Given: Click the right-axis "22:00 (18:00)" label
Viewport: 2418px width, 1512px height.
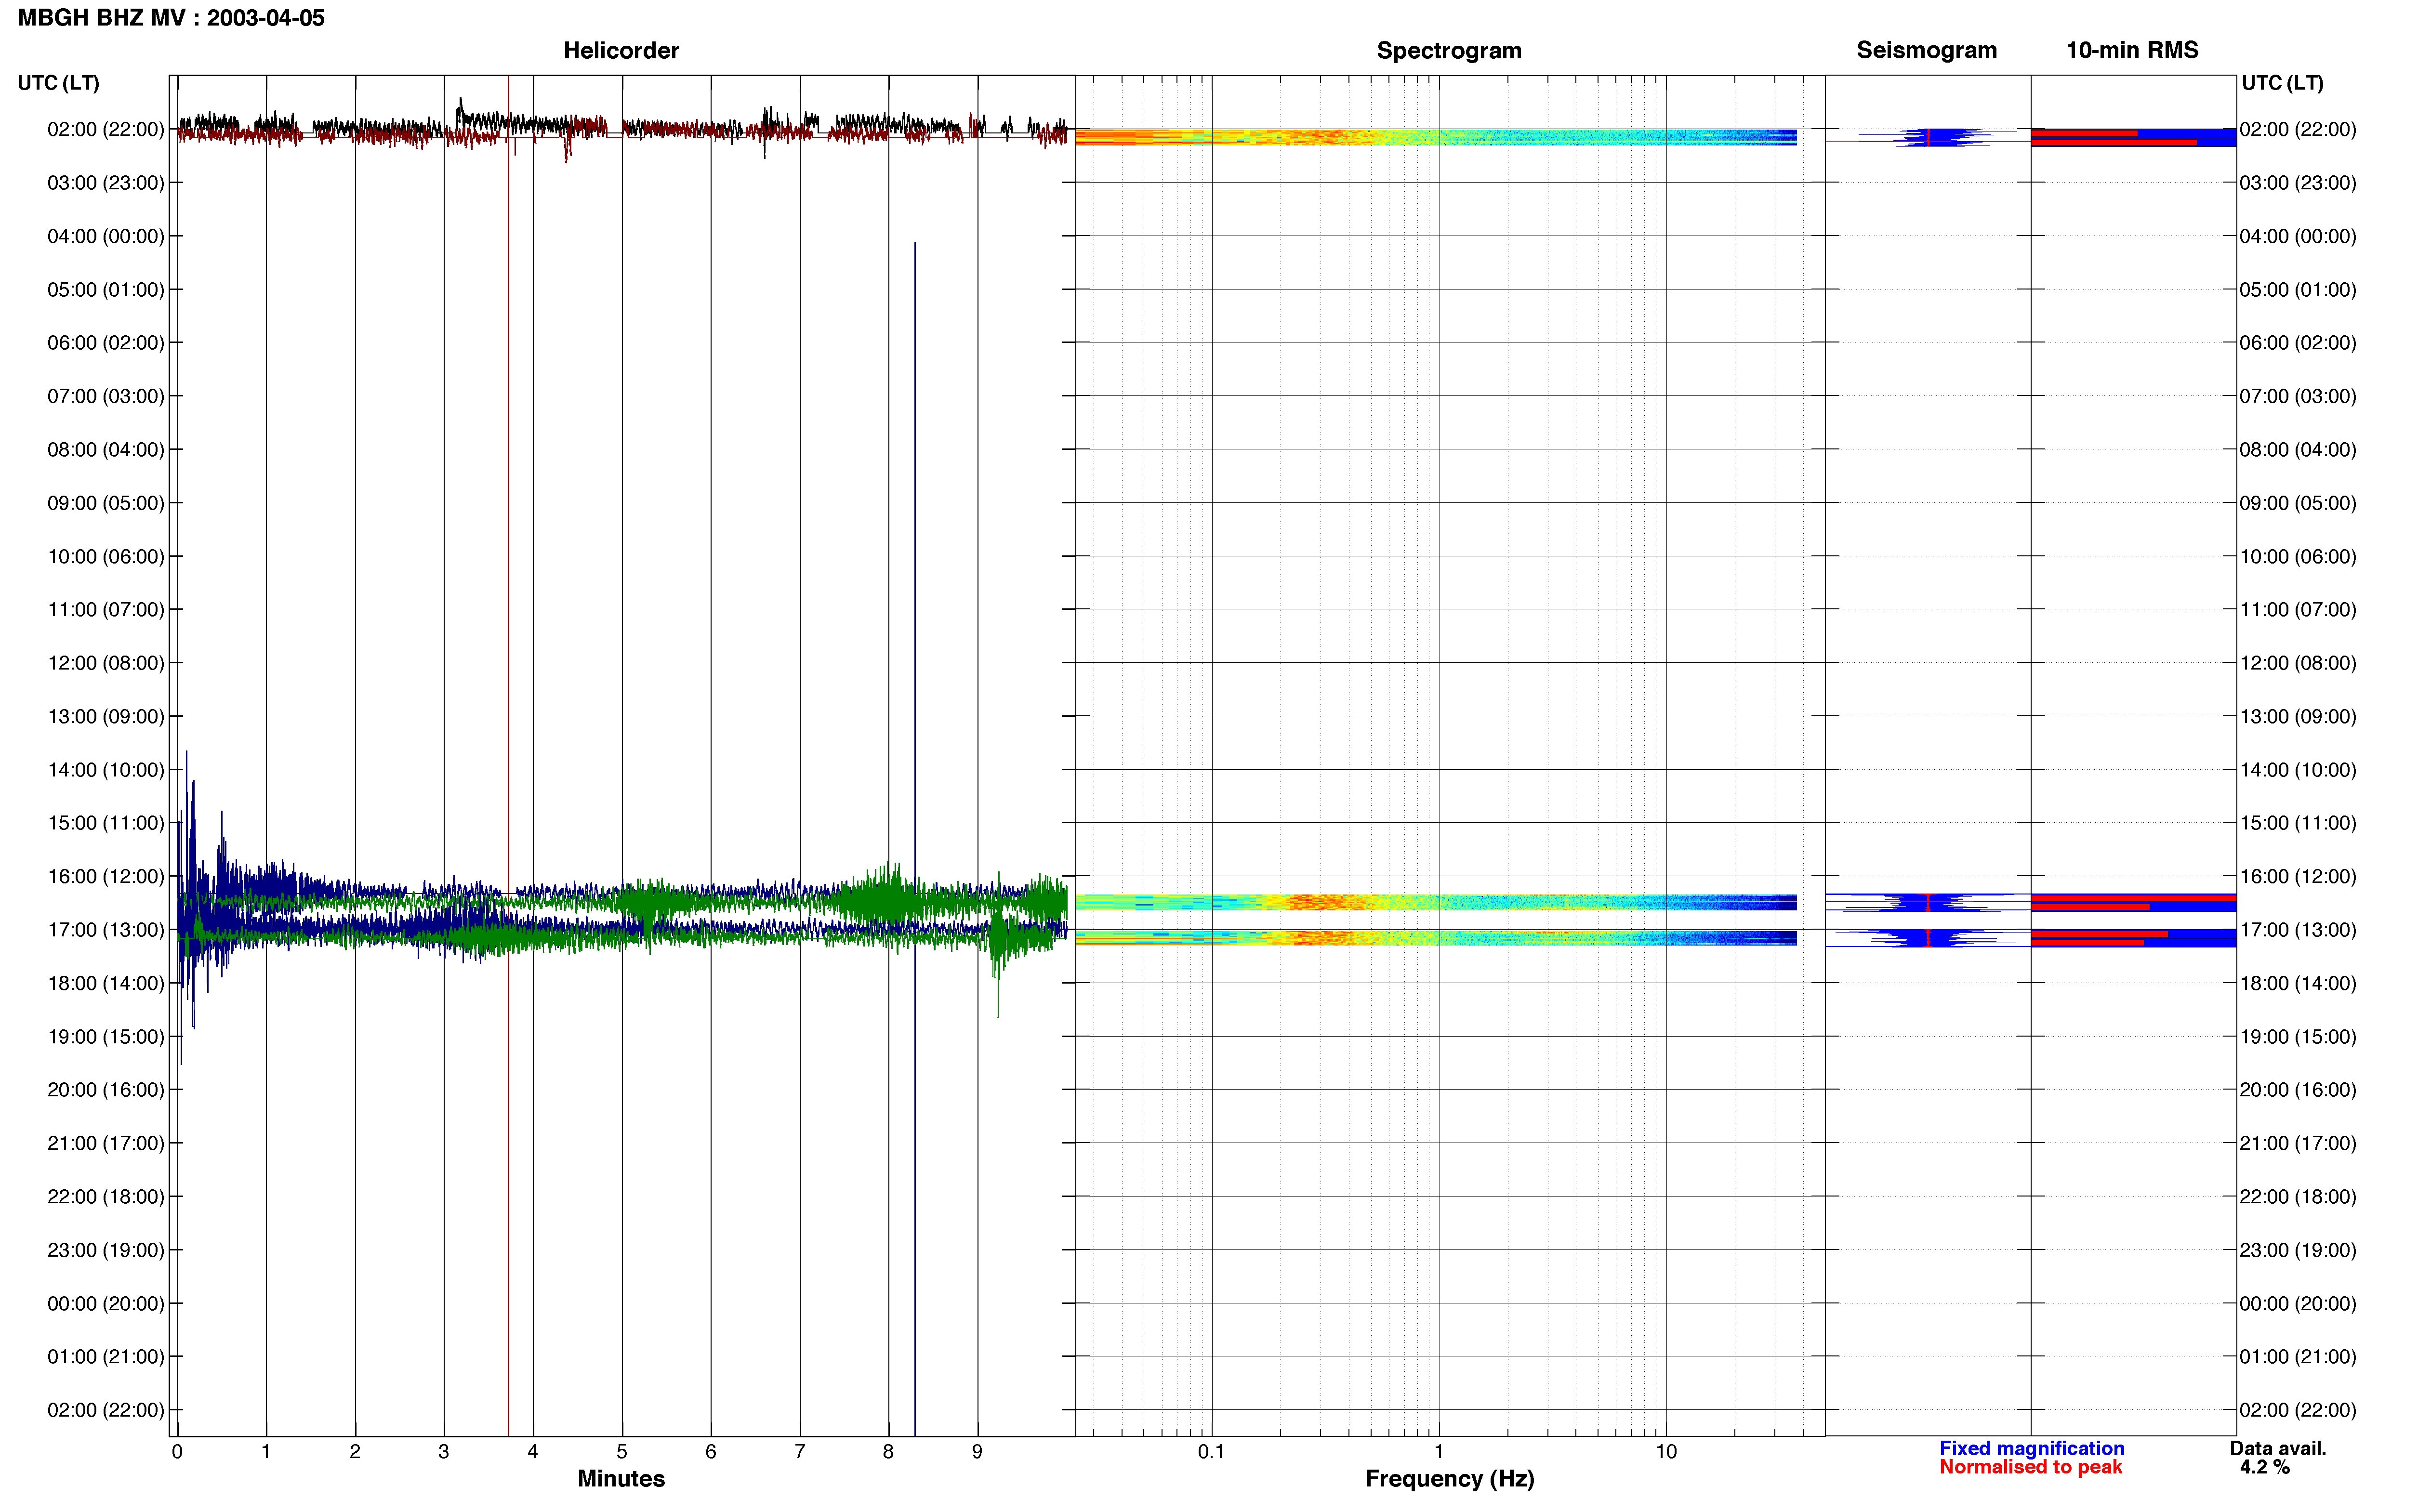Looking at the screenshot, I should coord(2298,1196).
